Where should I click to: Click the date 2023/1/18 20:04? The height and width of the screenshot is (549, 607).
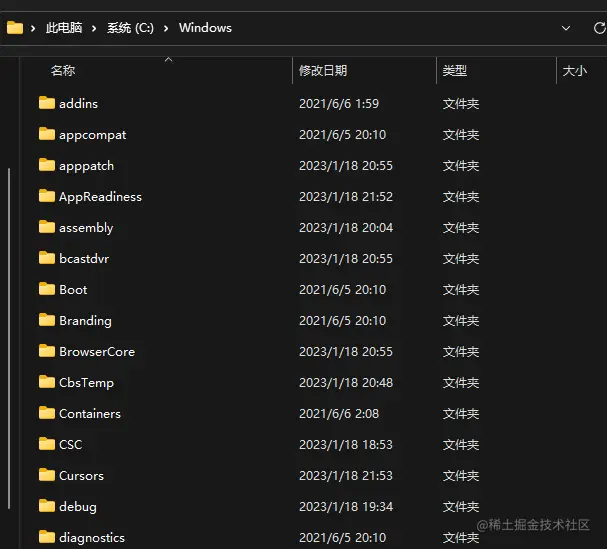tap(346, 228)
